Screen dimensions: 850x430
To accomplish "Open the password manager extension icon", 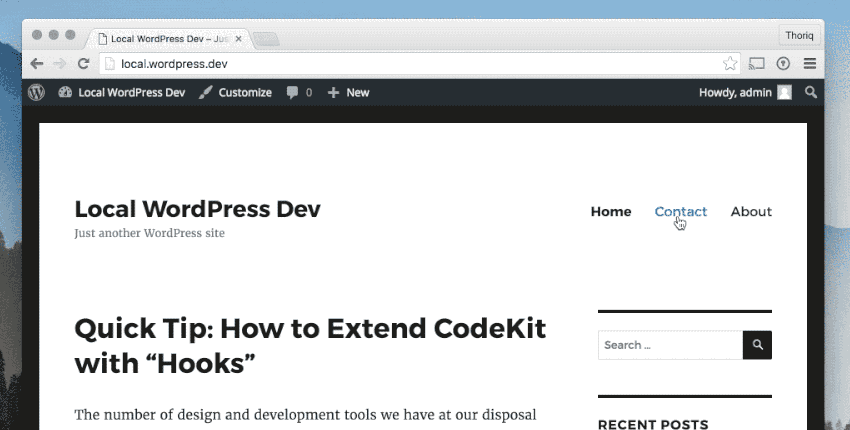I will pos(783,63).
